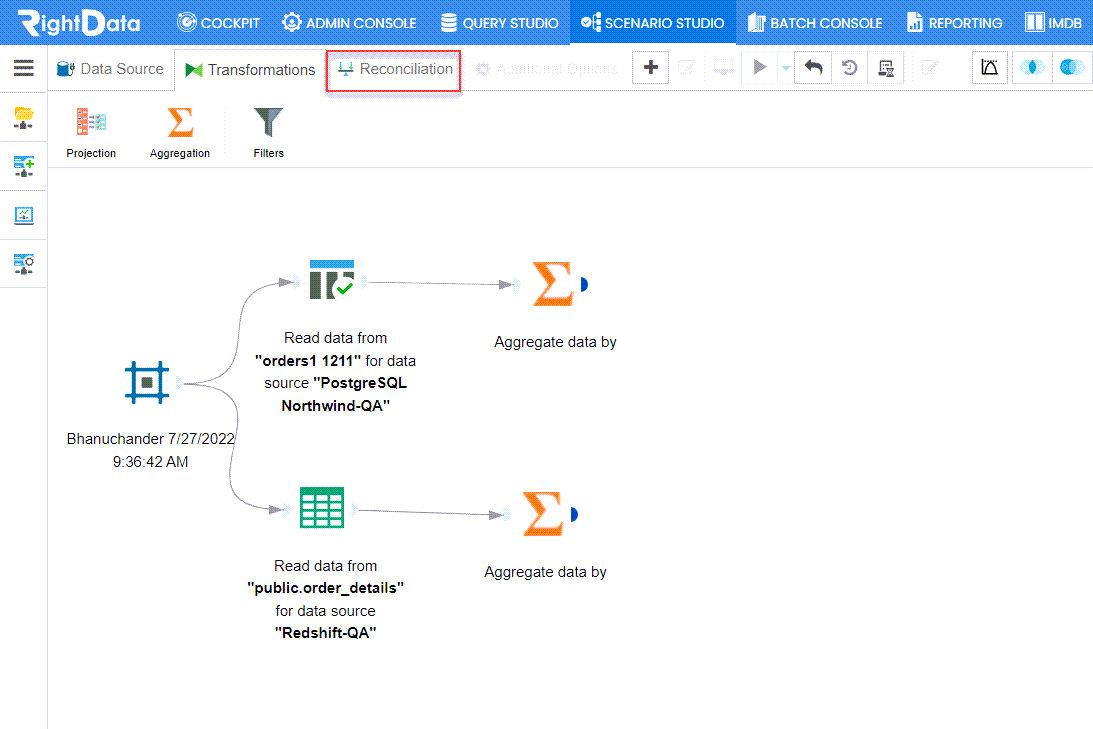Image resolution: width=1093 pixels, height=729 pixels.
Task: Click the greyed monitor preview icon
Action: 724,68
